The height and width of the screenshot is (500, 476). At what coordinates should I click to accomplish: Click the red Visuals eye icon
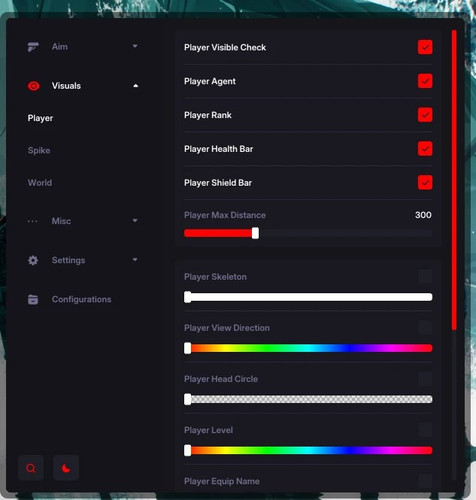click(33, 86)
